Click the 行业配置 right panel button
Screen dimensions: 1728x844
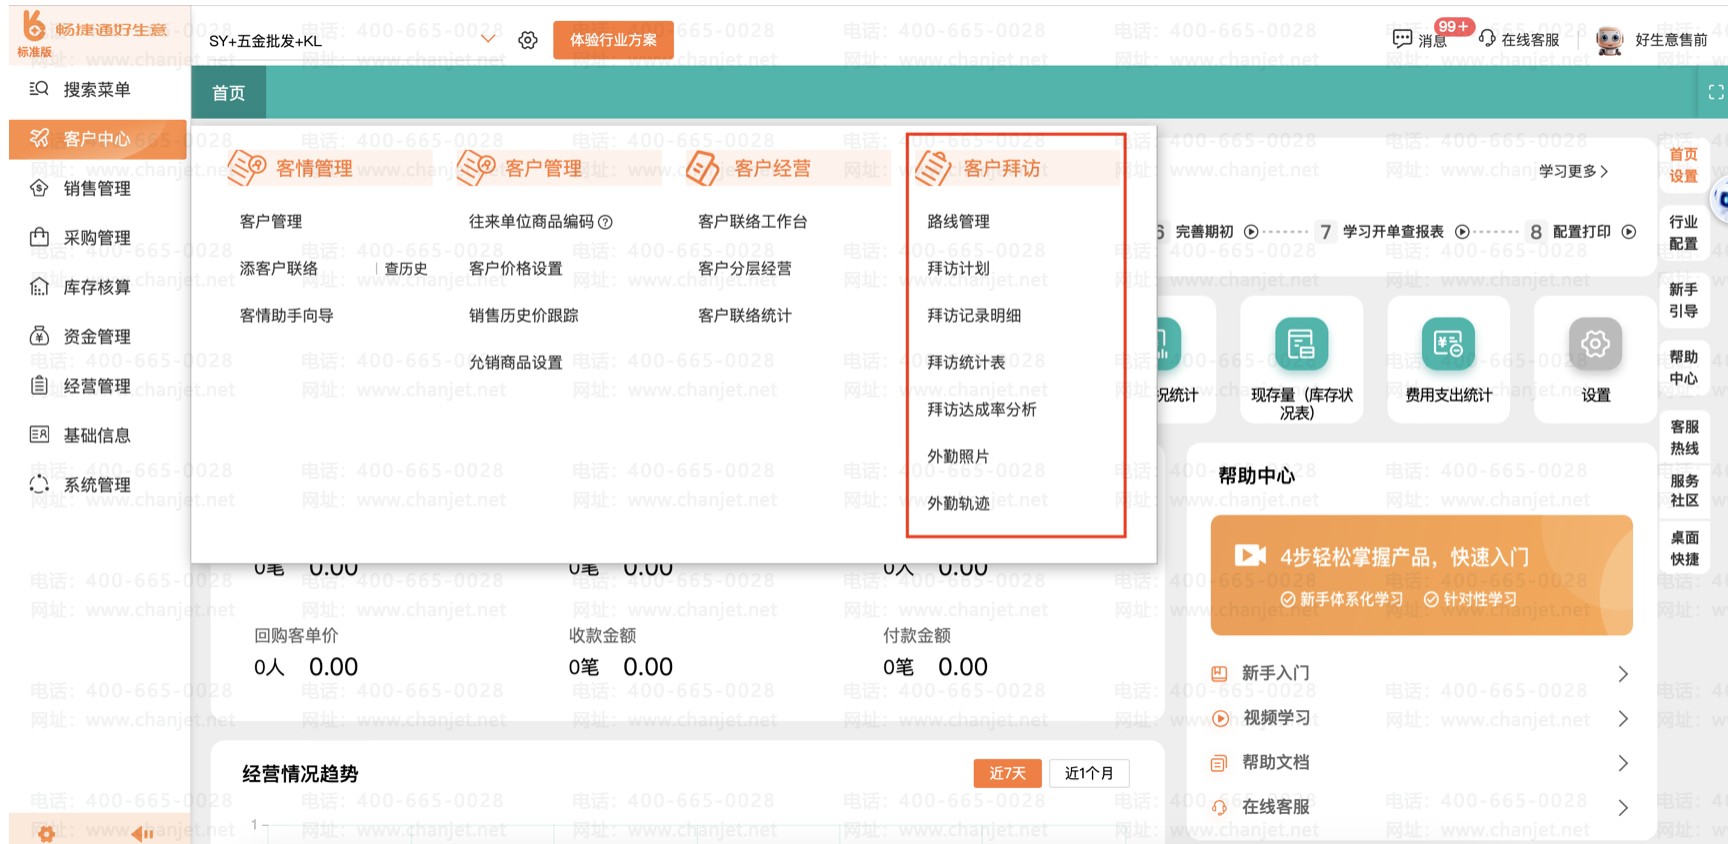(1684, 232)
